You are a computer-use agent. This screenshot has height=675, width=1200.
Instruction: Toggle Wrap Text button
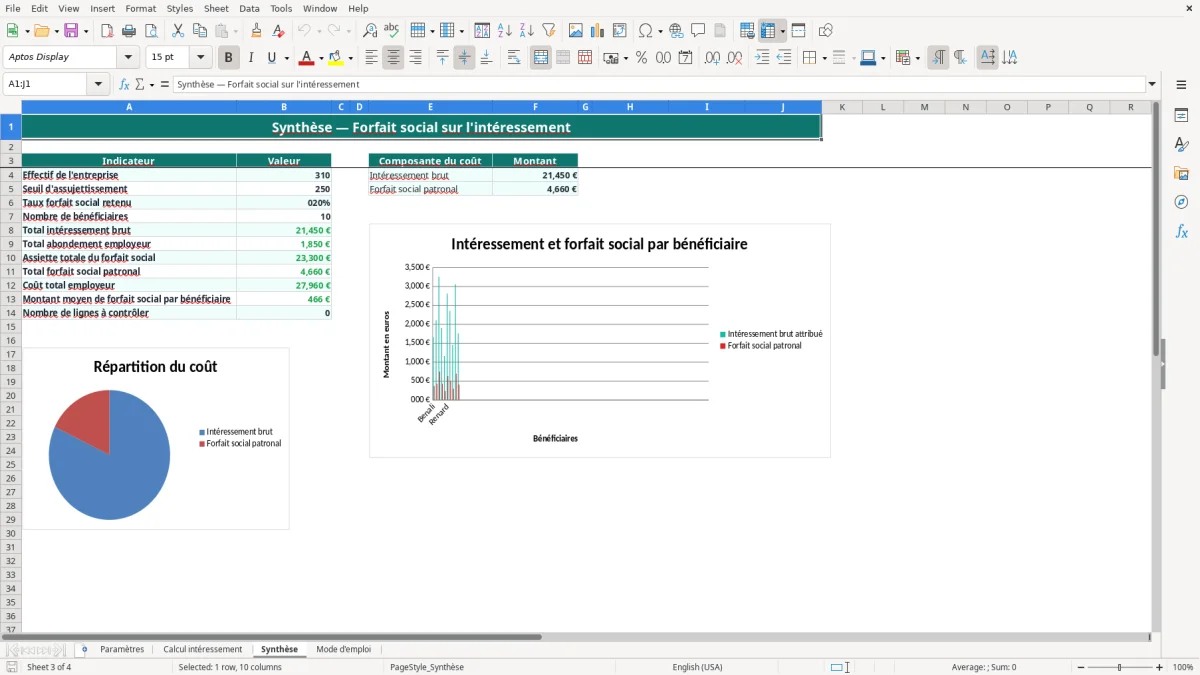514,58
